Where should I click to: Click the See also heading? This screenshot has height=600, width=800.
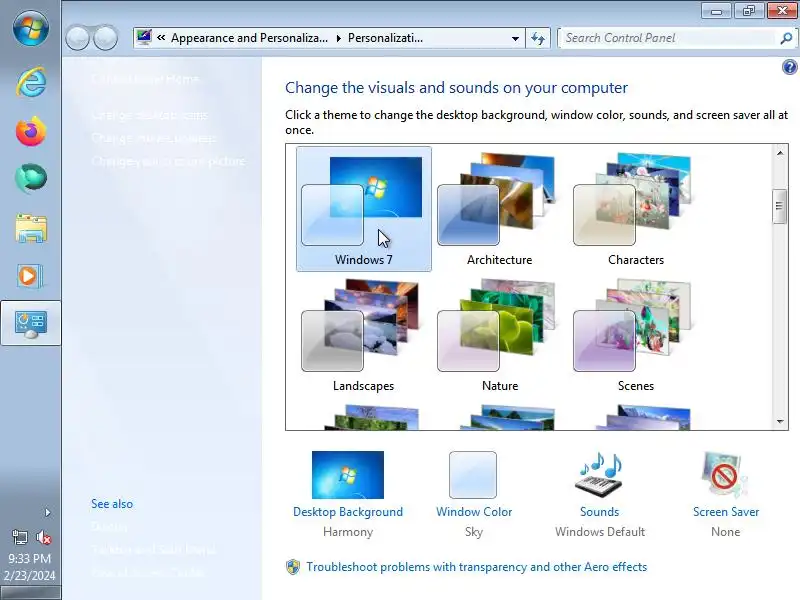coord(112,504)
